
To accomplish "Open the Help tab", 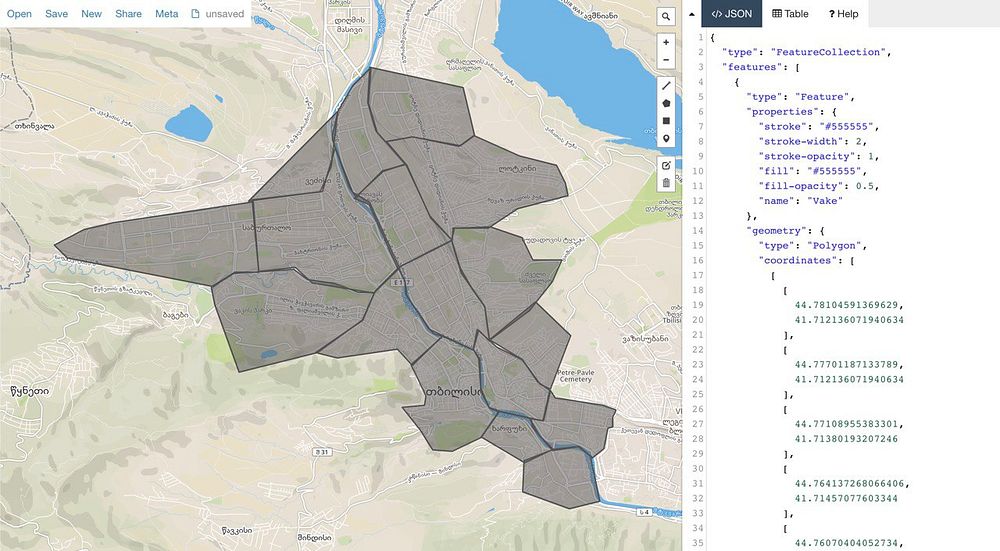I will tap(843, 14).
